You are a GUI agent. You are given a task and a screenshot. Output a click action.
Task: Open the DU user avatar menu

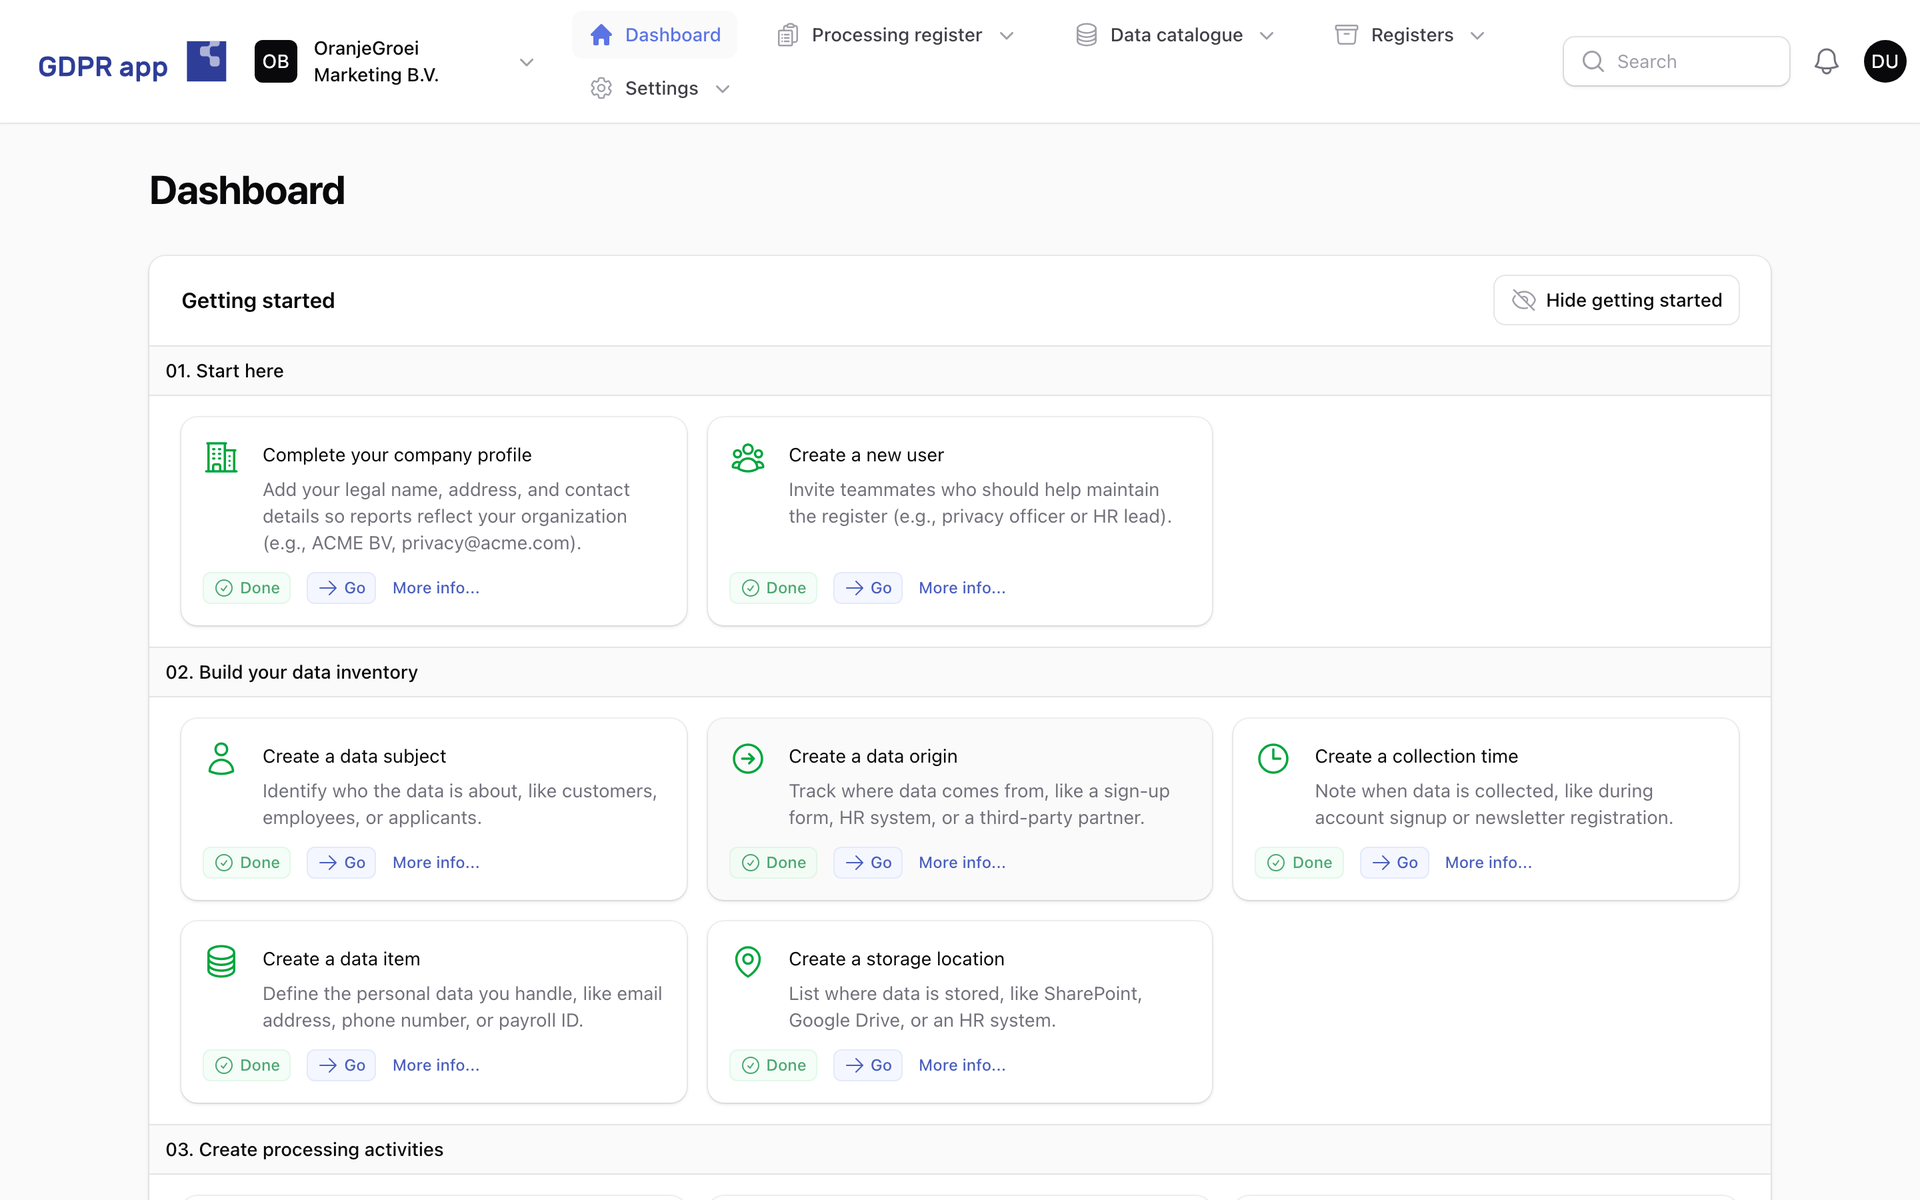click(x=1885, y=61)
